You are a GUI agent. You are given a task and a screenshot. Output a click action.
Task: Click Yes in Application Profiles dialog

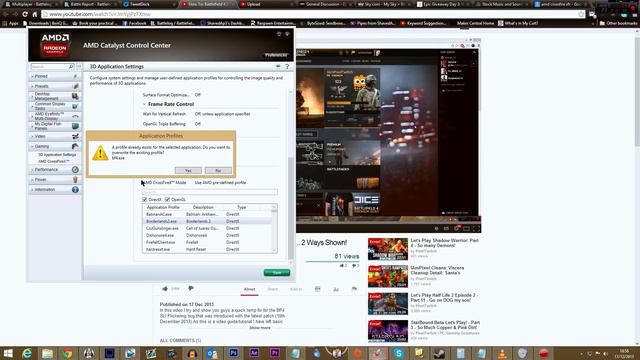(188, 170)
